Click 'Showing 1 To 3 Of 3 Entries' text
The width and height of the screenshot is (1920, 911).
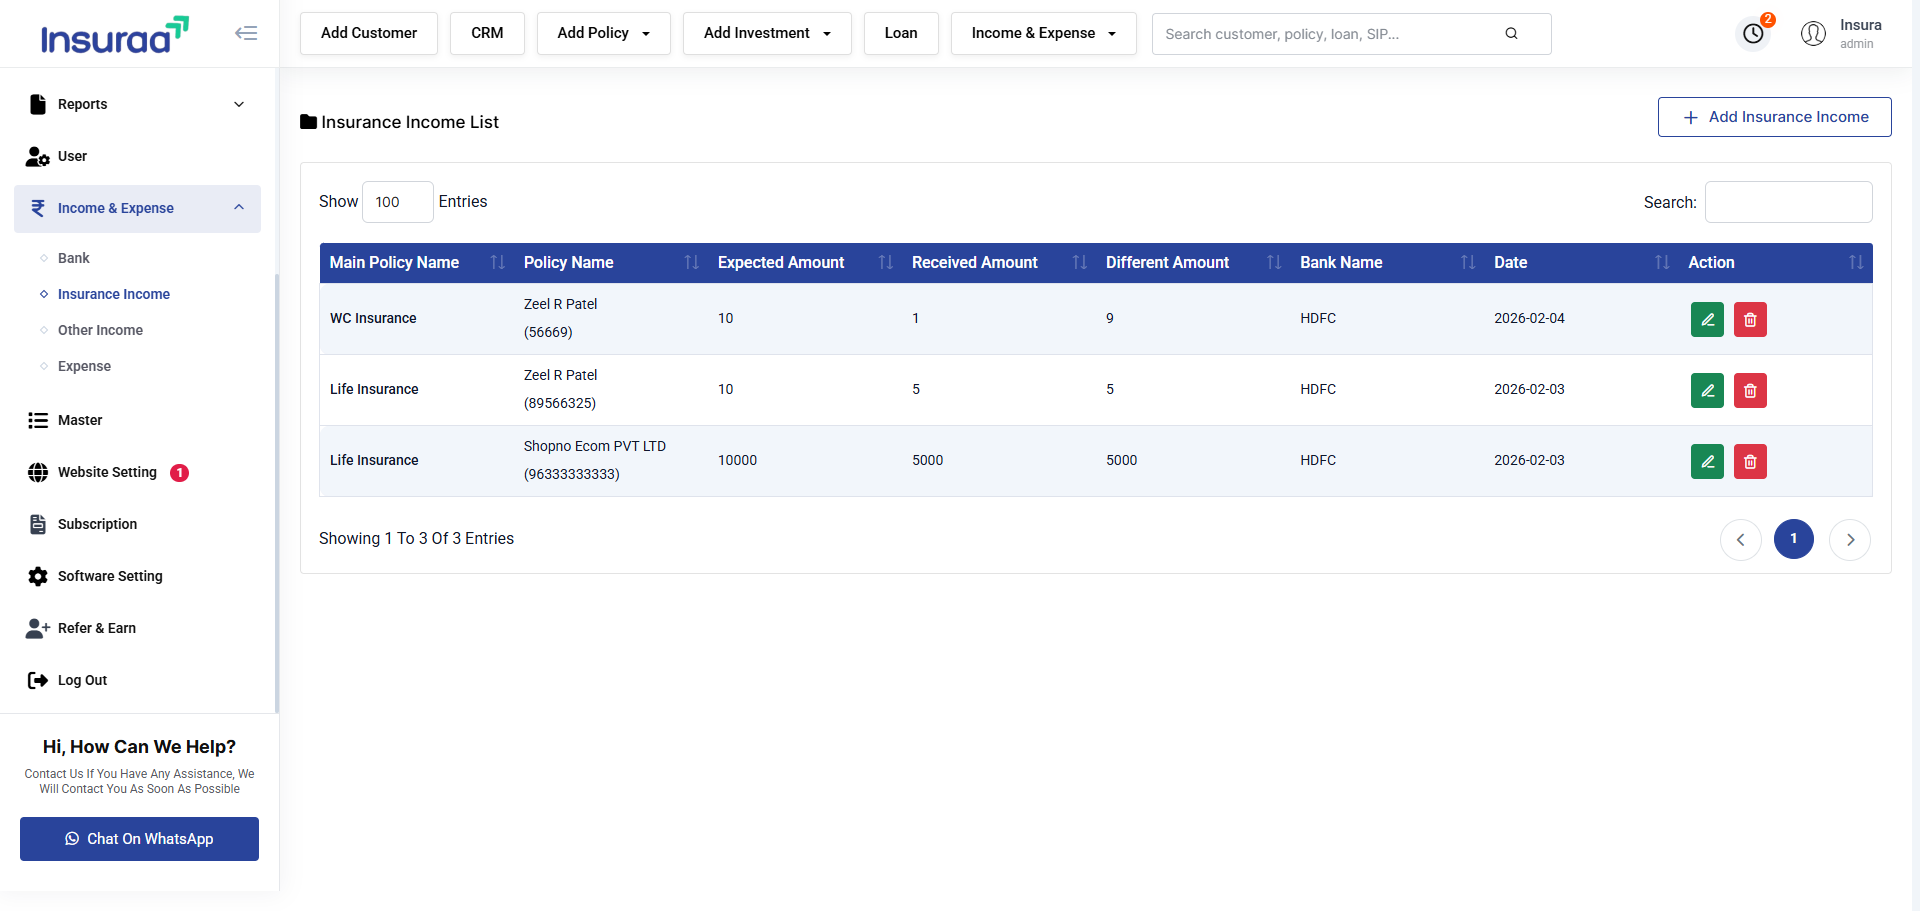(x=416, y=538)
